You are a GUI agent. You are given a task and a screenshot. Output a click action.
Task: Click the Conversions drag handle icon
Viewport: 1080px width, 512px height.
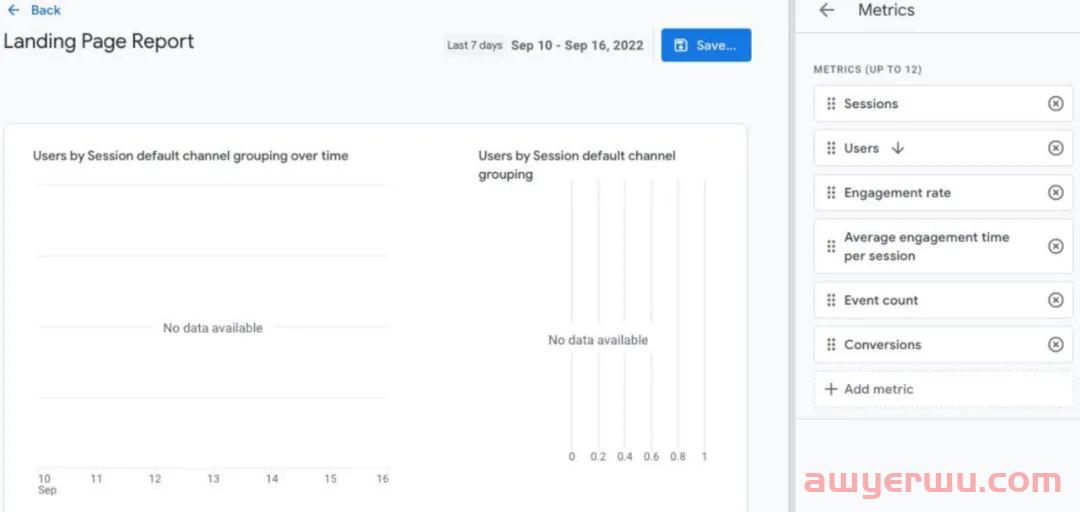[x=831, y=345]
